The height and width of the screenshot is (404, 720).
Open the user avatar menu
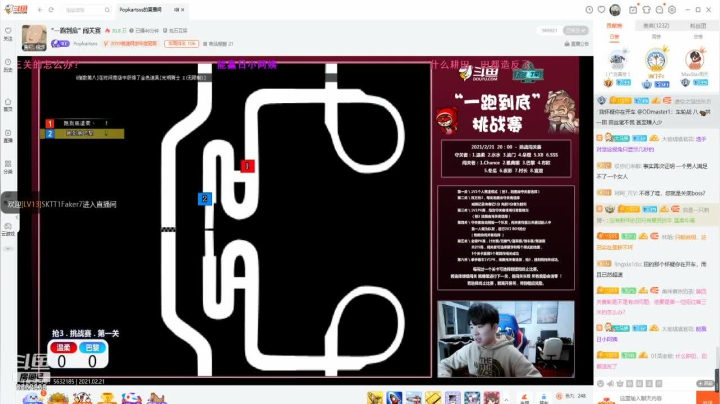[x=615, y=10]
